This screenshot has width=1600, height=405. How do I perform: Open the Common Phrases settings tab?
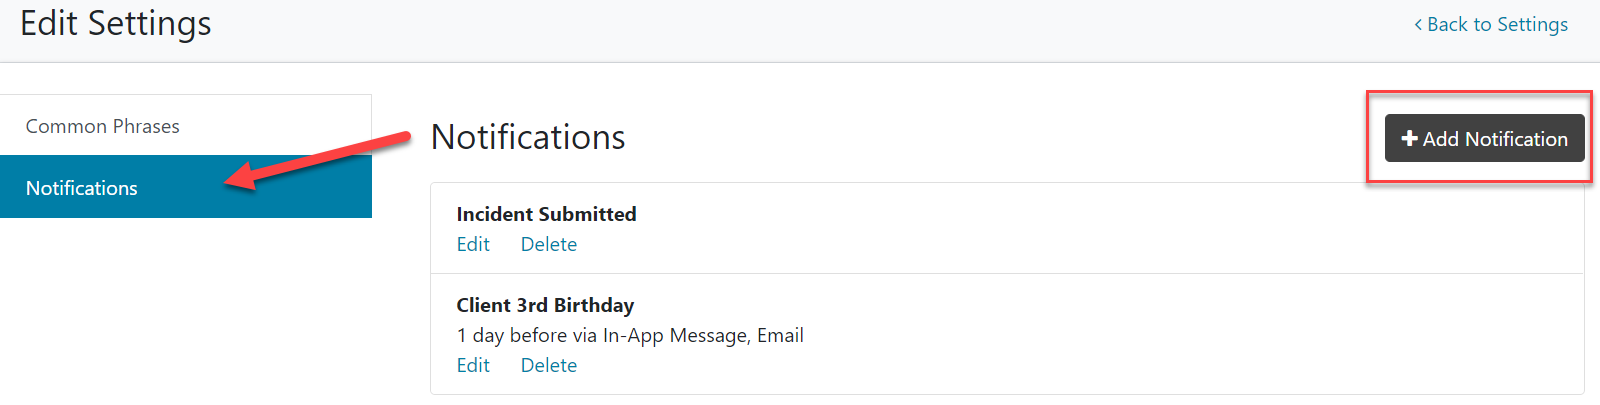point(103,126)
